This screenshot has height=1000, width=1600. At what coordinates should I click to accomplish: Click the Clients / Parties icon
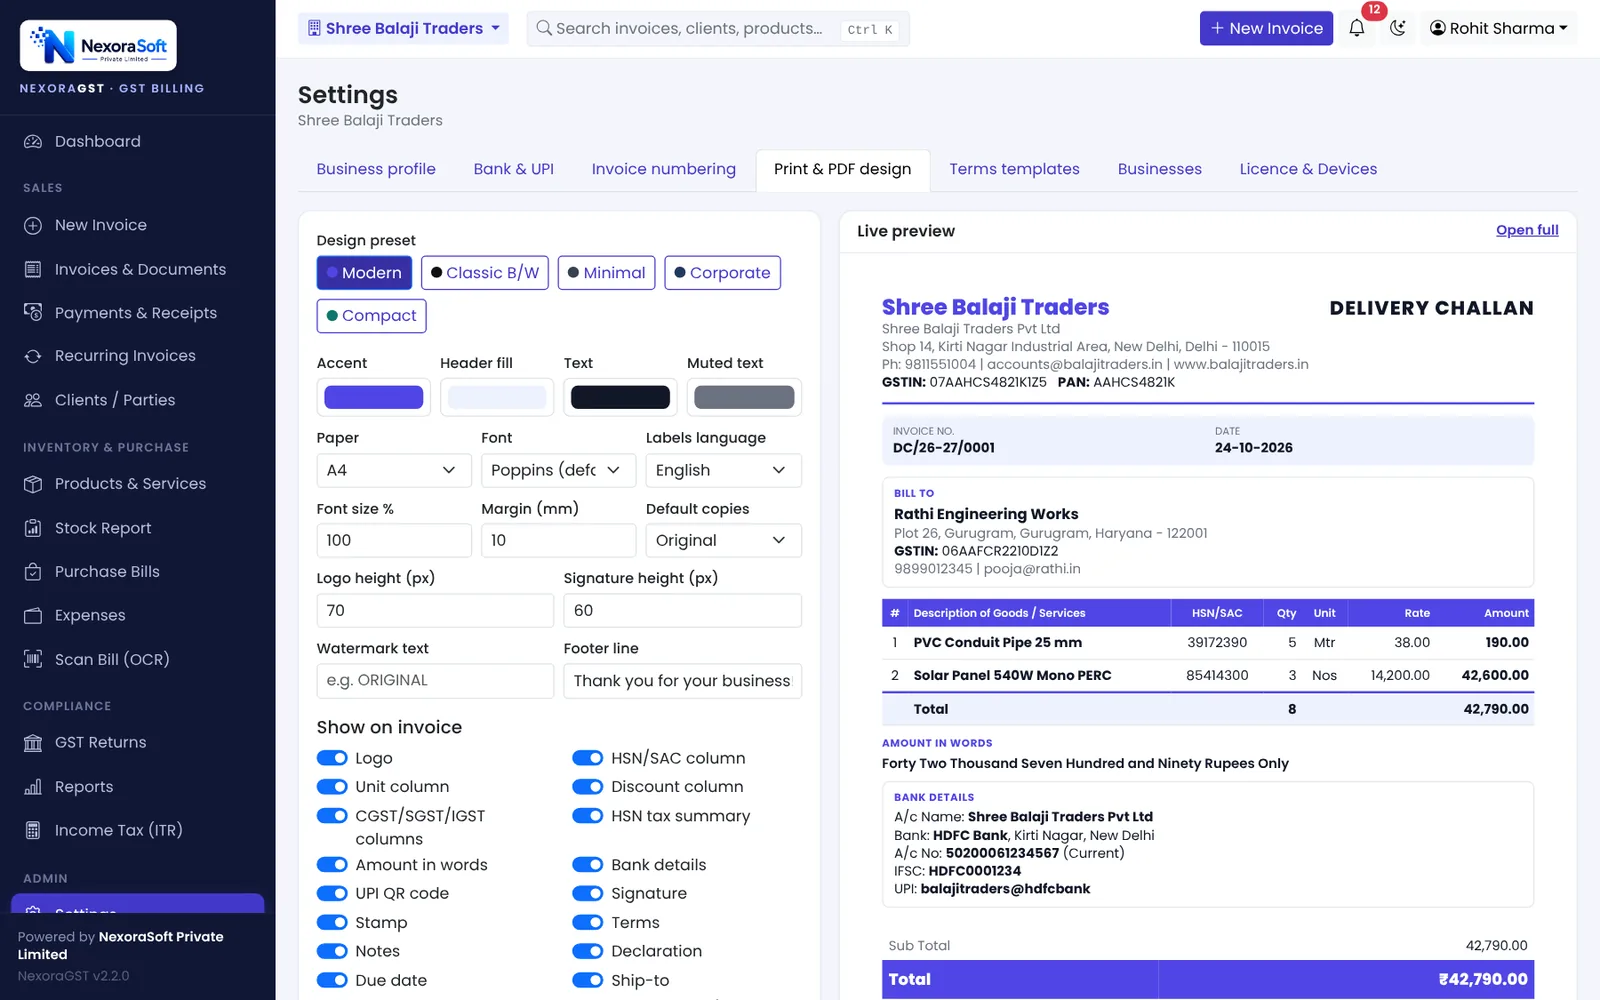coord(33,400)
